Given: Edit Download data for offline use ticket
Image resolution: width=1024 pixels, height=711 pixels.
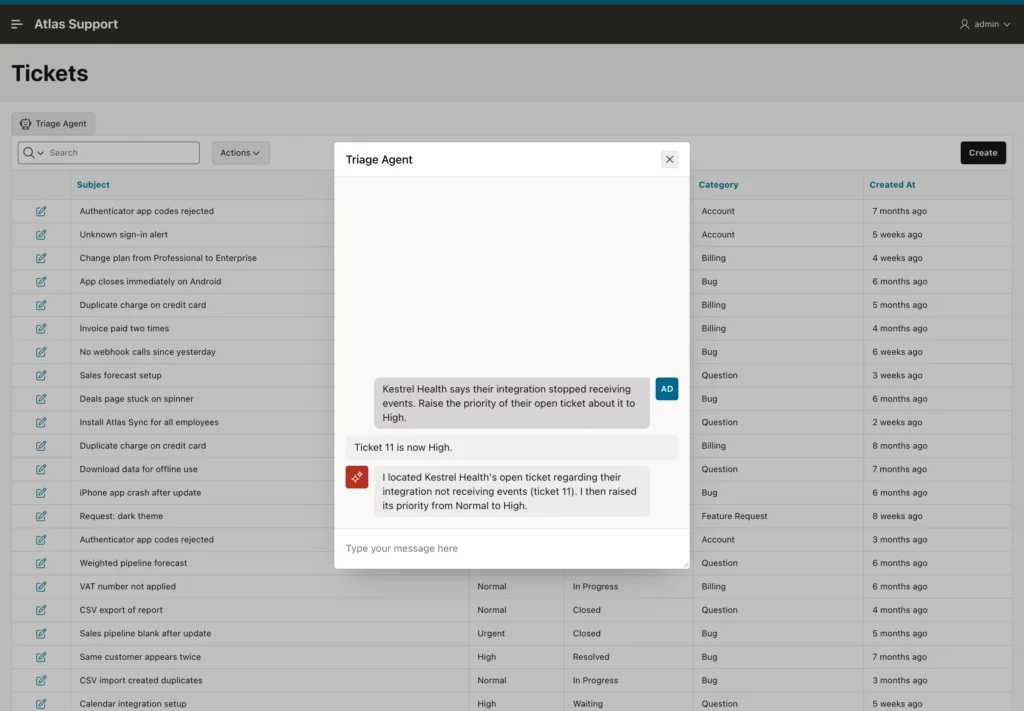Looking at the screenshot, I should pyautogui.click(x=41, y=469).
